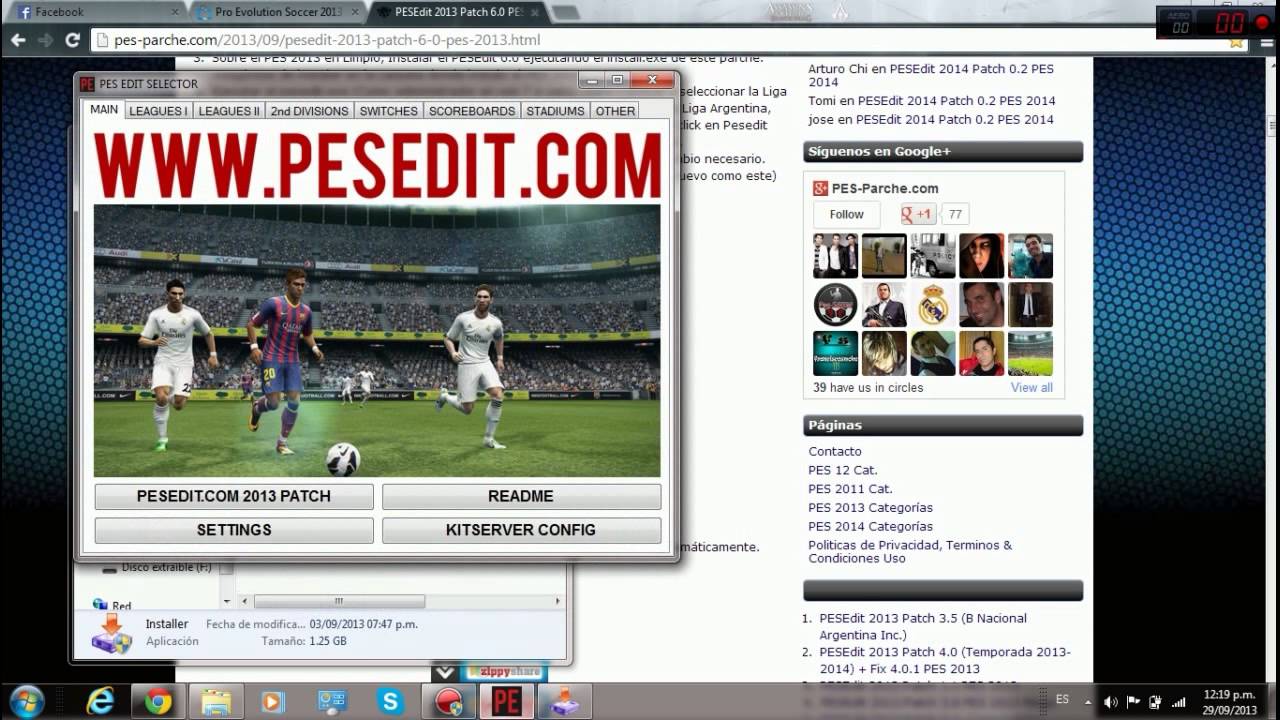Open the Windows Start menu
The width and height of the screenshot is (1280, 720).
click(x=26, y=701)
